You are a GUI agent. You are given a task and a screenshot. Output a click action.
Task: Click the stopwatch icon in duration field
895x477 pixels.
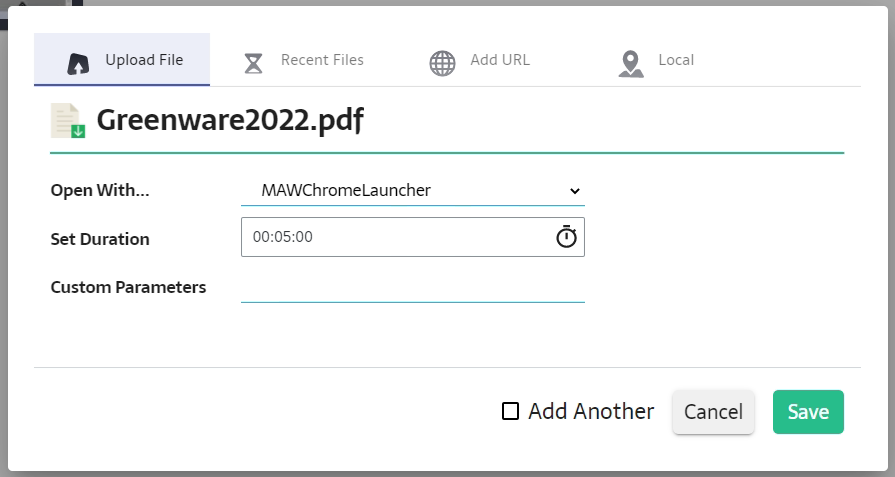point(566,238)
